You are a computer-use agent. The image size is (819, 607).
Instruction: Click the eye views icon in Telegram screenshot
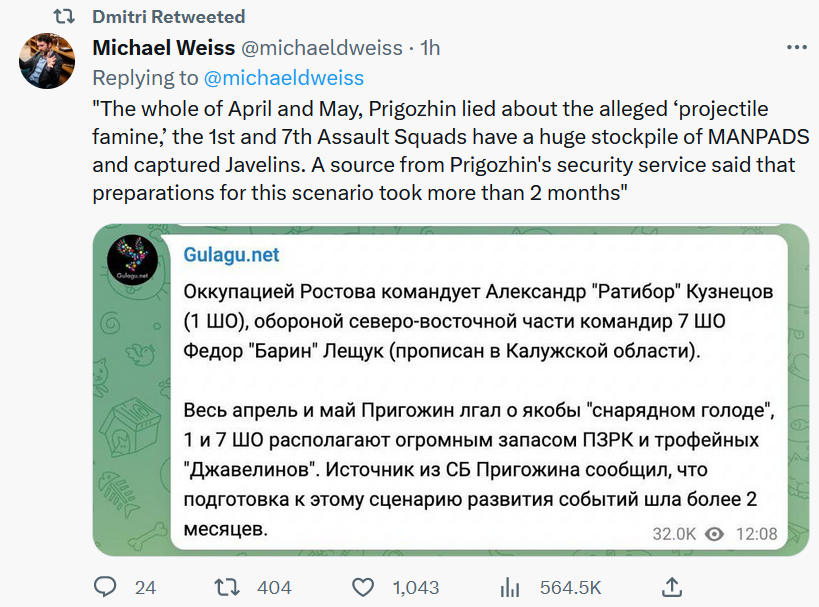714,534
